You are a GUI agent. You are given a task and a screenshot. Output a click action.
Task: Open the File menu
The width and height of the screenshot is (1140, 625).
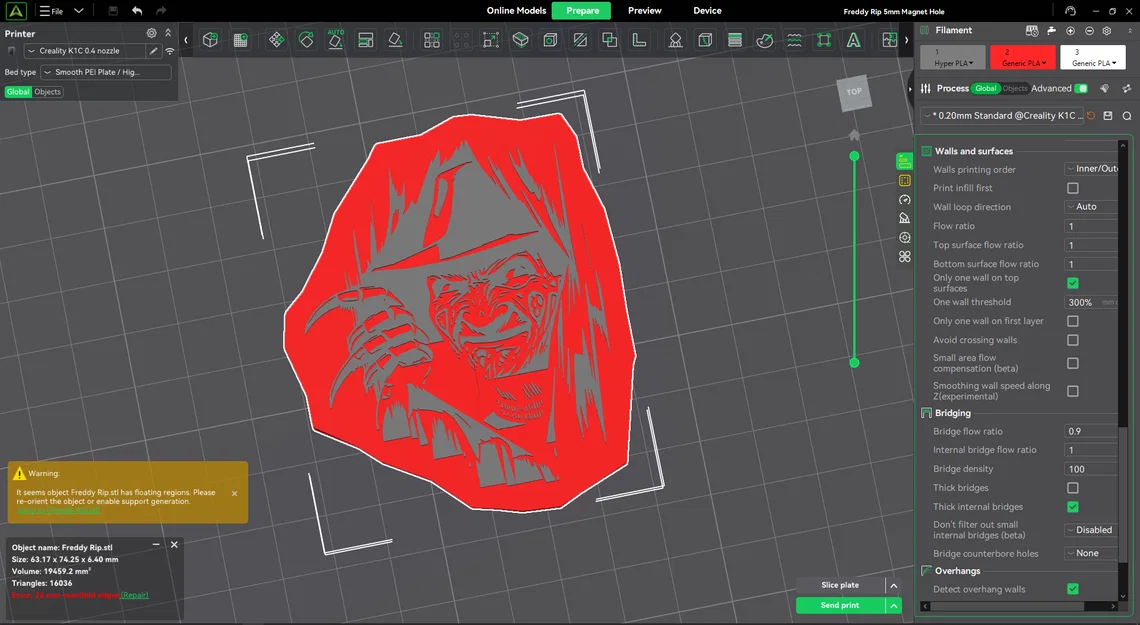[x=51, y=11]
